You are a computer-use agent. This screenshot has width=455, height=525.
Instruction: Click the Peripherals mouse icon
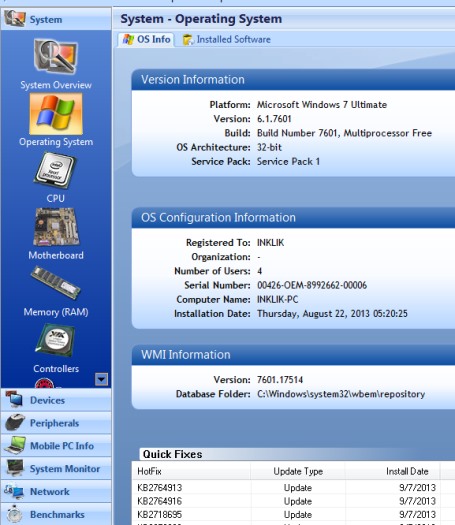14,422
